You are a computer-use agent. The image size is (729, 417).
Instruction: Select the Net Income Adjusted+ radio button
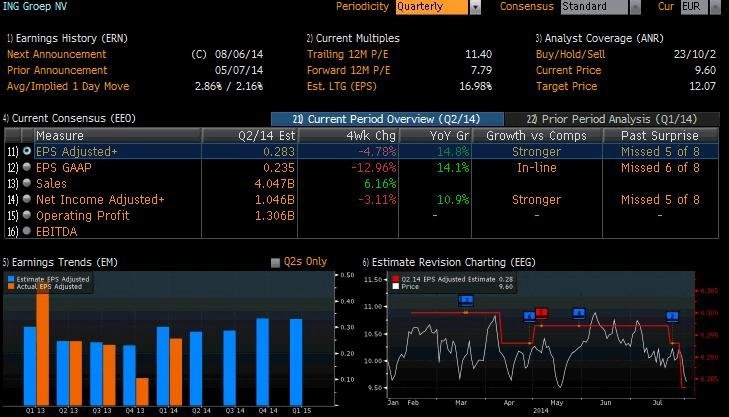point(27,199)
